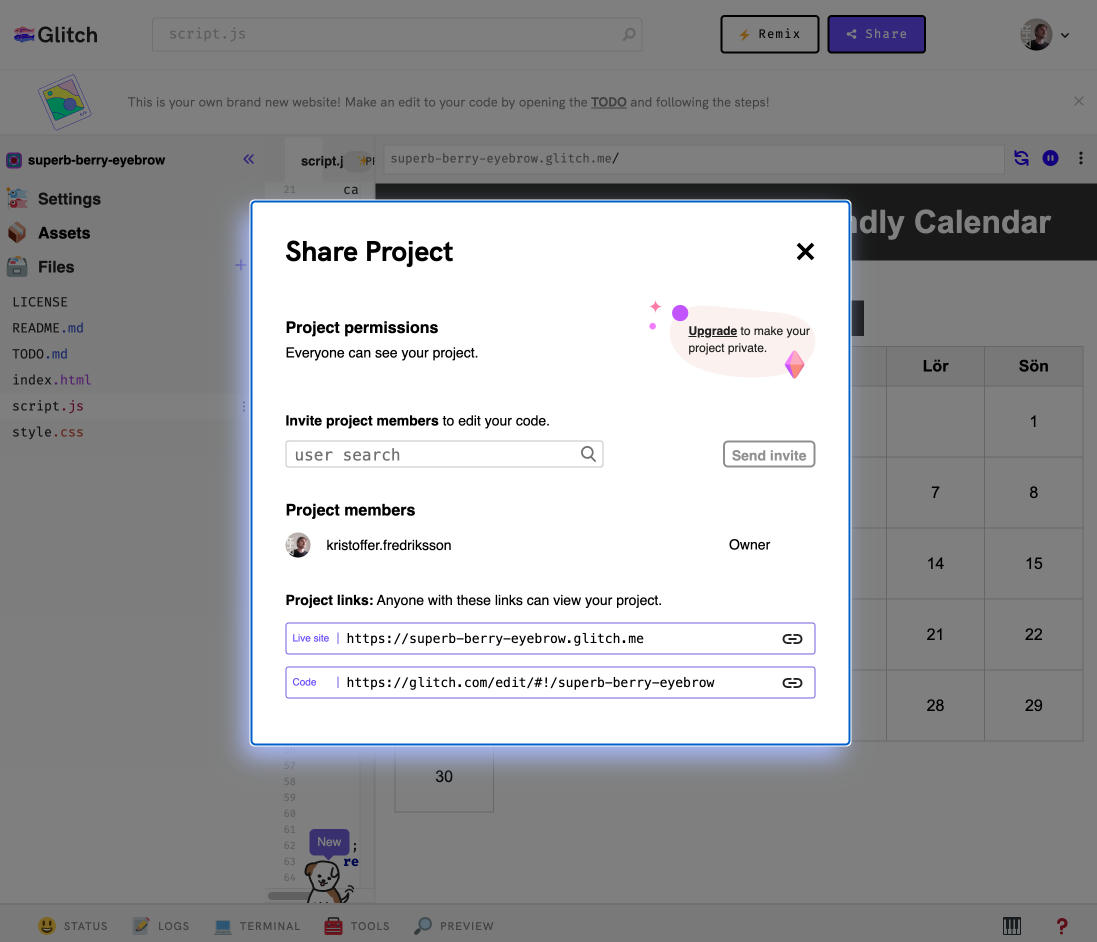Image resolution: width=1097 pixels, height=942 pixels.
Task: Copy the Live site link
Action: click(x=792, y=638)
